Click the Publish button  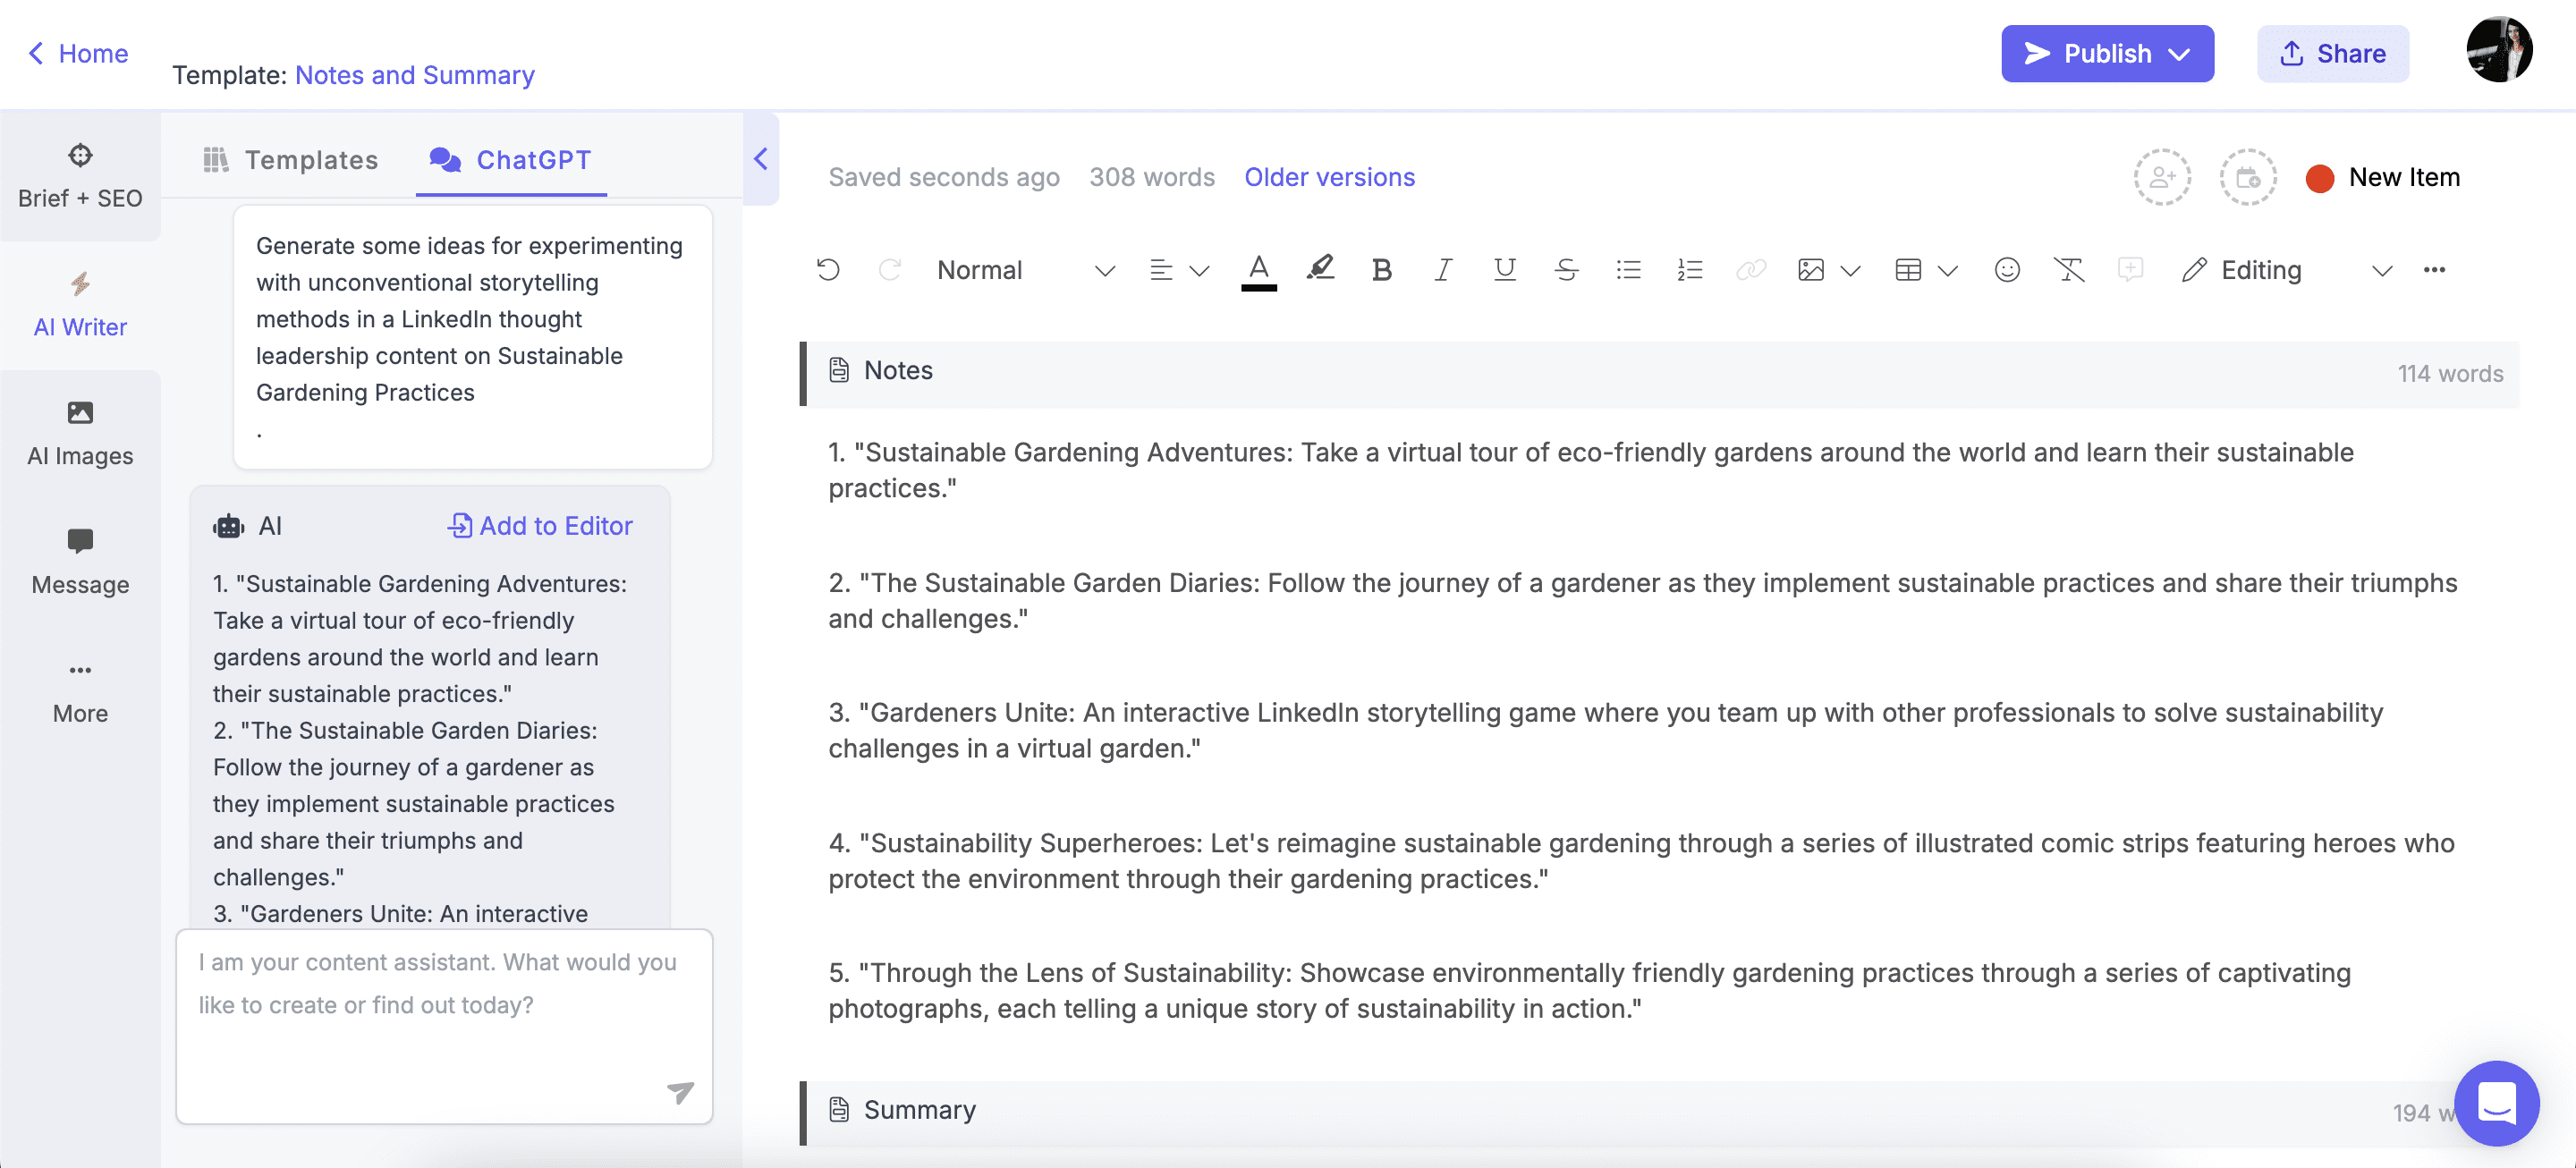[2106, 53]
